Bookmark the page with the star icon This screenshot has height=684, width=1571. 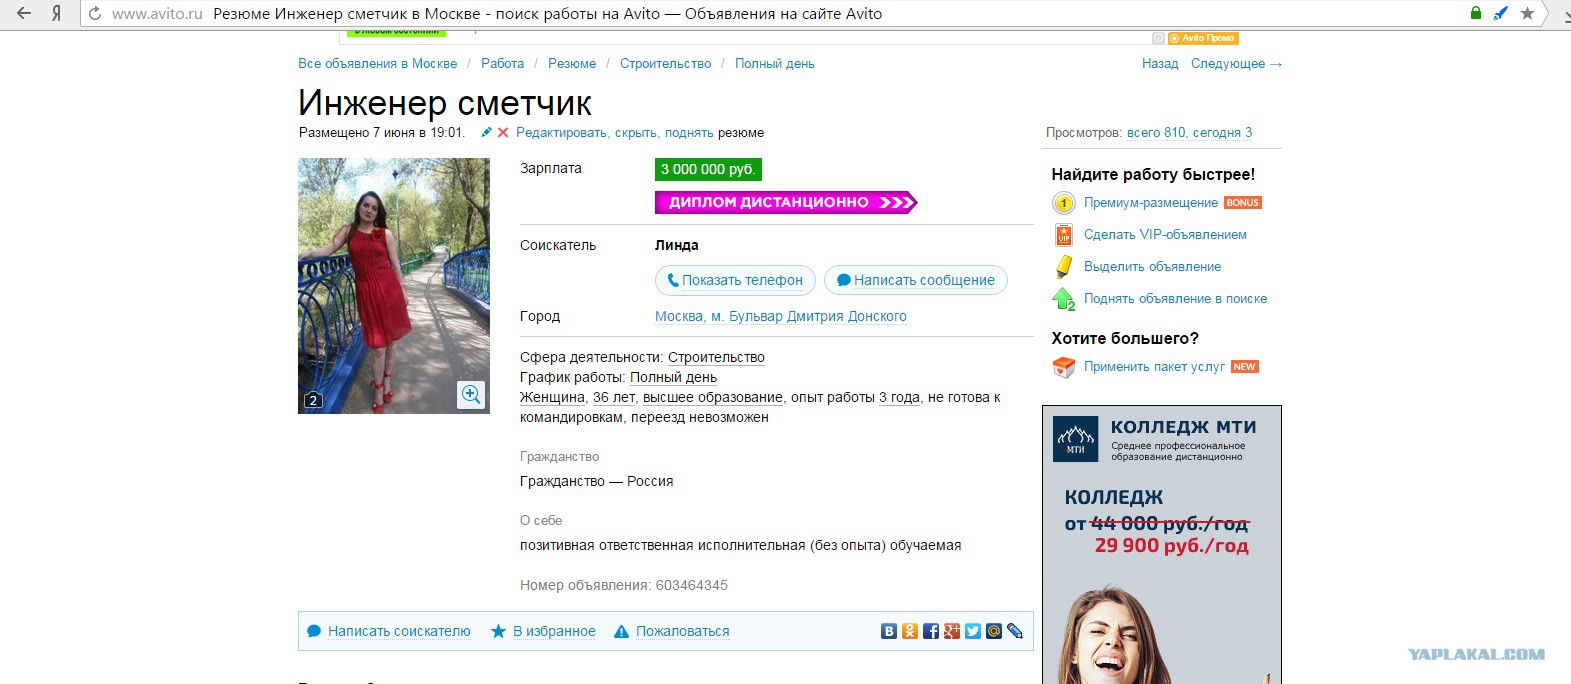click(x=1527, y=13)
